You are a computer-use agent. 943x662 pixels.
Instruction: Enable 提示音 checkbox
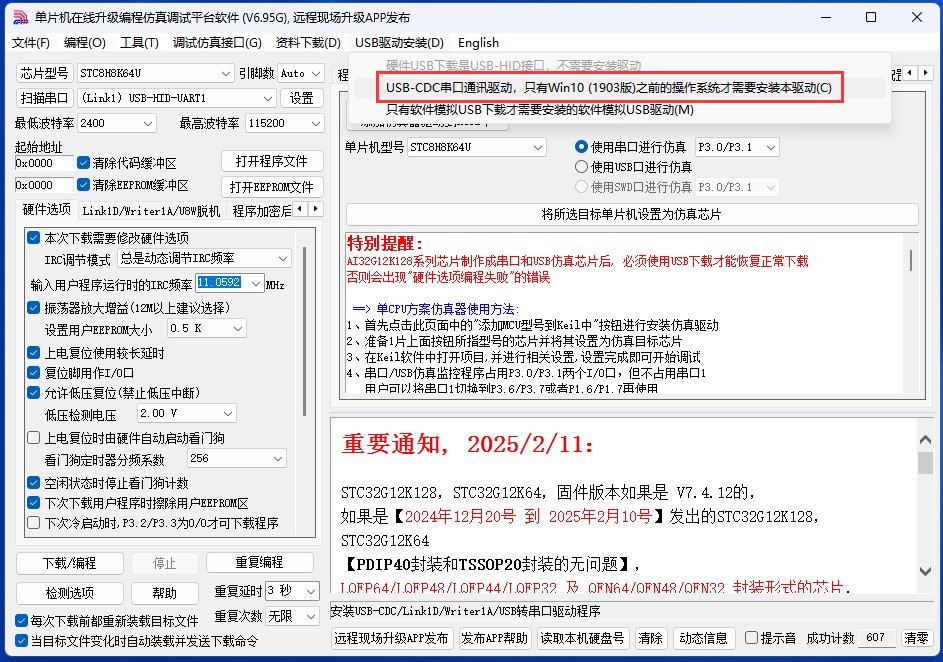pos(751,638)
